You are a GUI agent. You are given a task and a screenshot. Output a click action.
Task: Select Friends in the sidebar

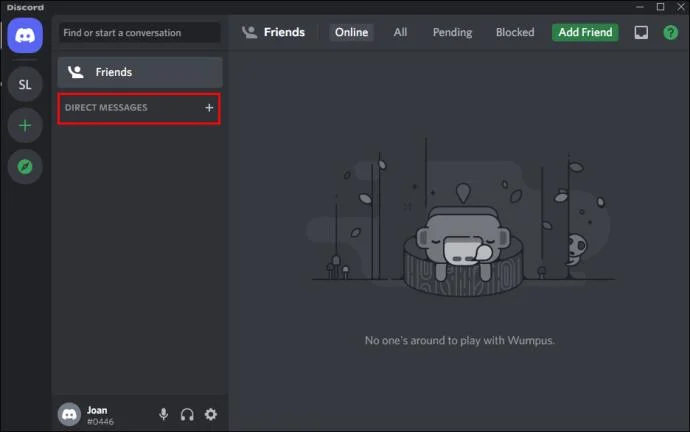click(140, 72)
